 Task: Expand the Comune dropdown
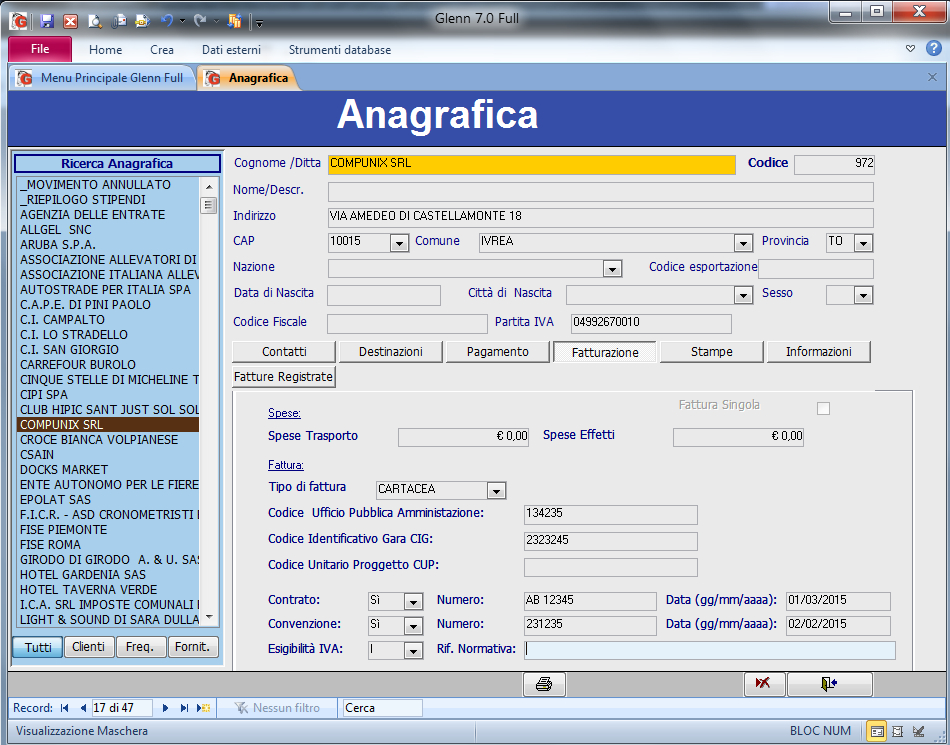(743, 243)
